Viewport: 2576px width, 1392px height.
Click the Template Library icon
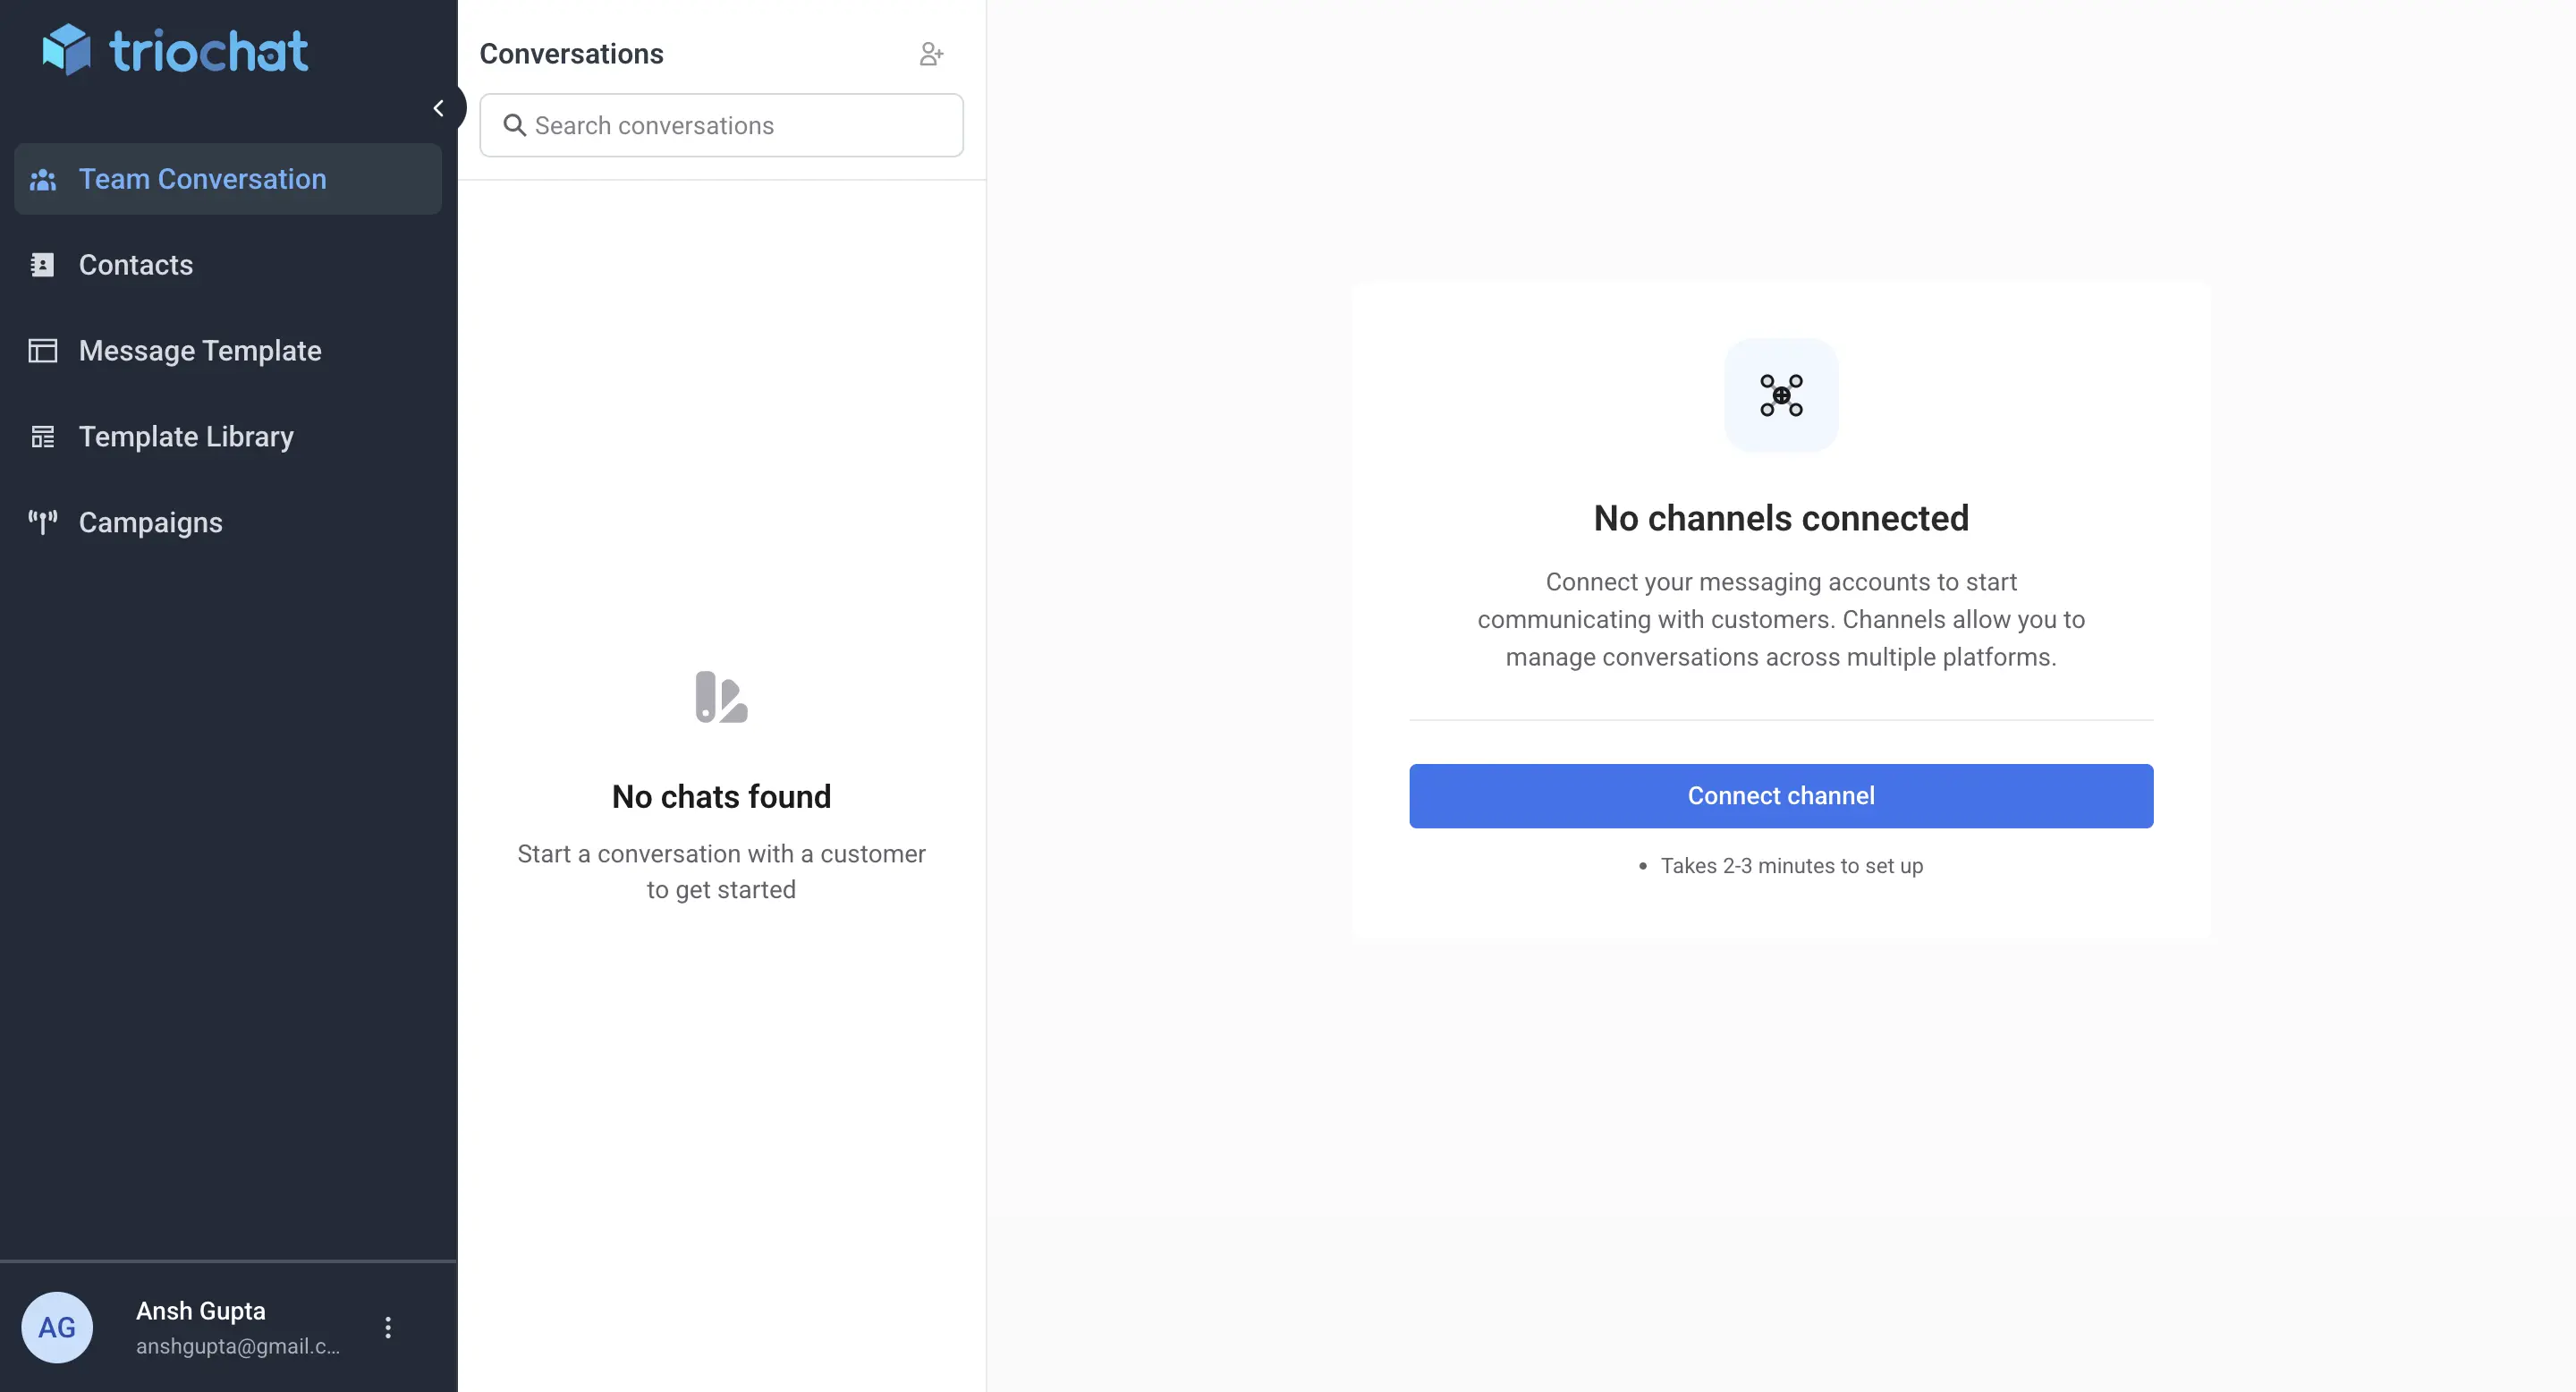point(43,437)
